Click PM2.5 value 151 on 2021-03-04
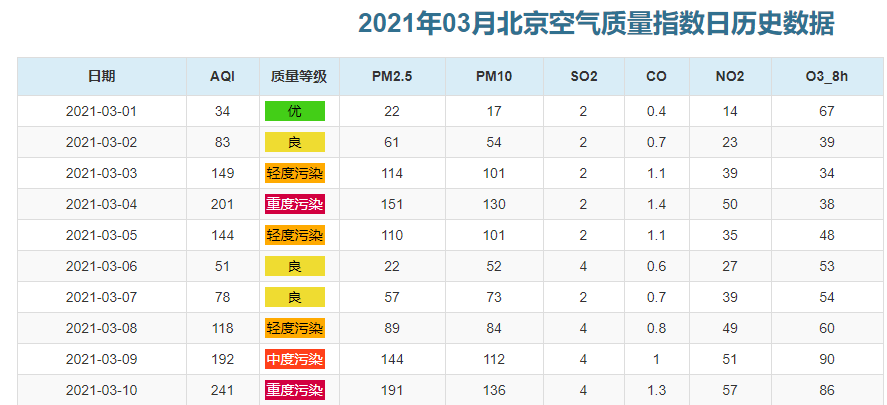The height and width of the screenshot is (405, 887). coord(391,204)
